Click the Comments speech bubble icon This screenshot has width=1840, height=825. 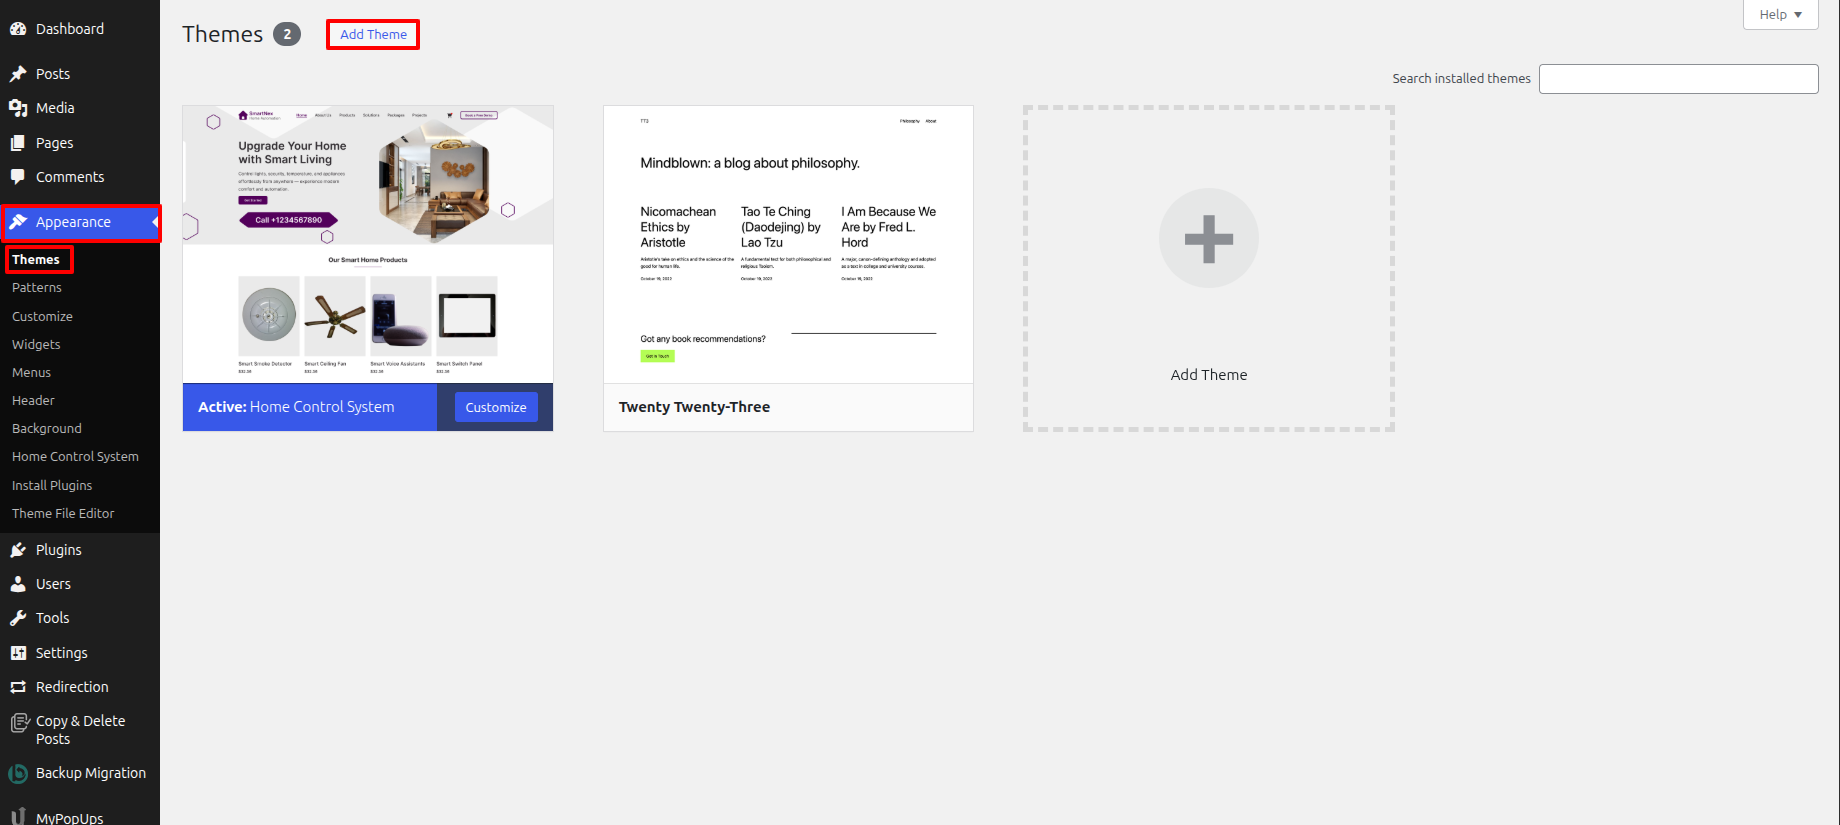click(18, 177)
